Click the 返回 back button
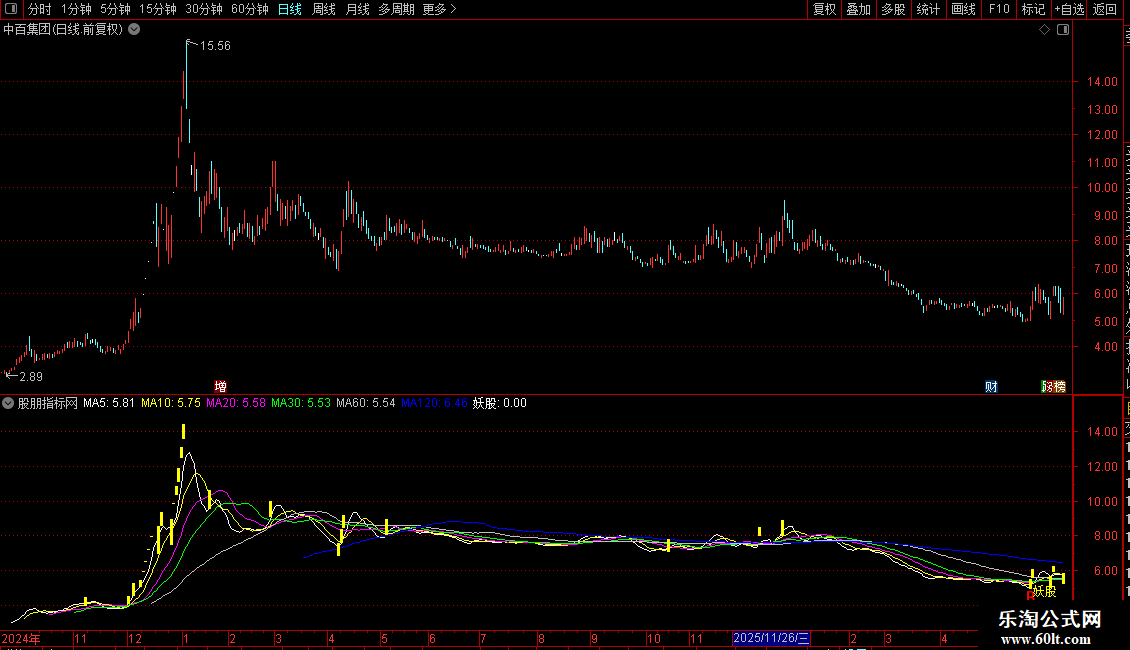The height and width of the screenshot is (650, 1130). pyautogui.click(x=1105, y=9)
